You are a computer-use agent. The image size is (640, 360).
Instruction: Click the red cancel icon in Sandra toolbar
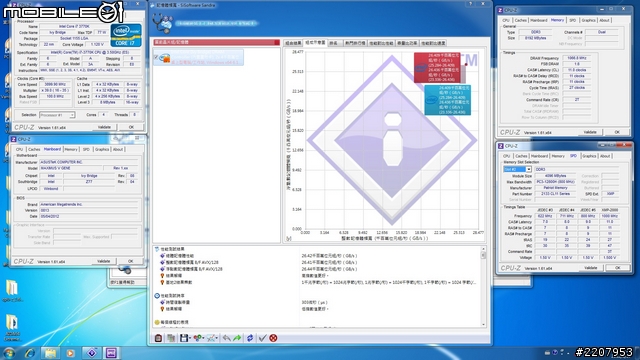[273, 338]
